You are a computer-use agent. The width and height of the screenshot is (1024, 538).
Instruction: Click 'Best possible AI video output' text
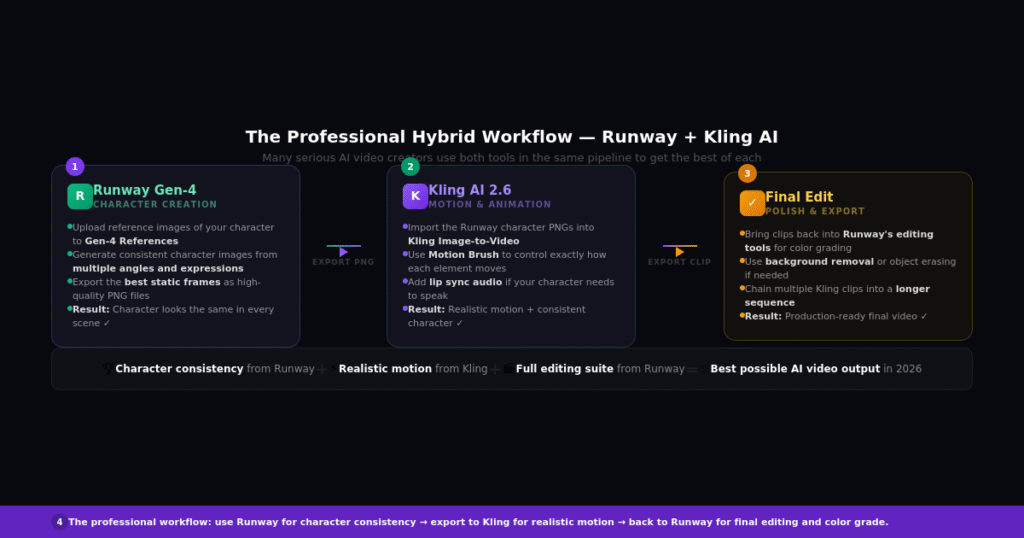click(795, 369)
